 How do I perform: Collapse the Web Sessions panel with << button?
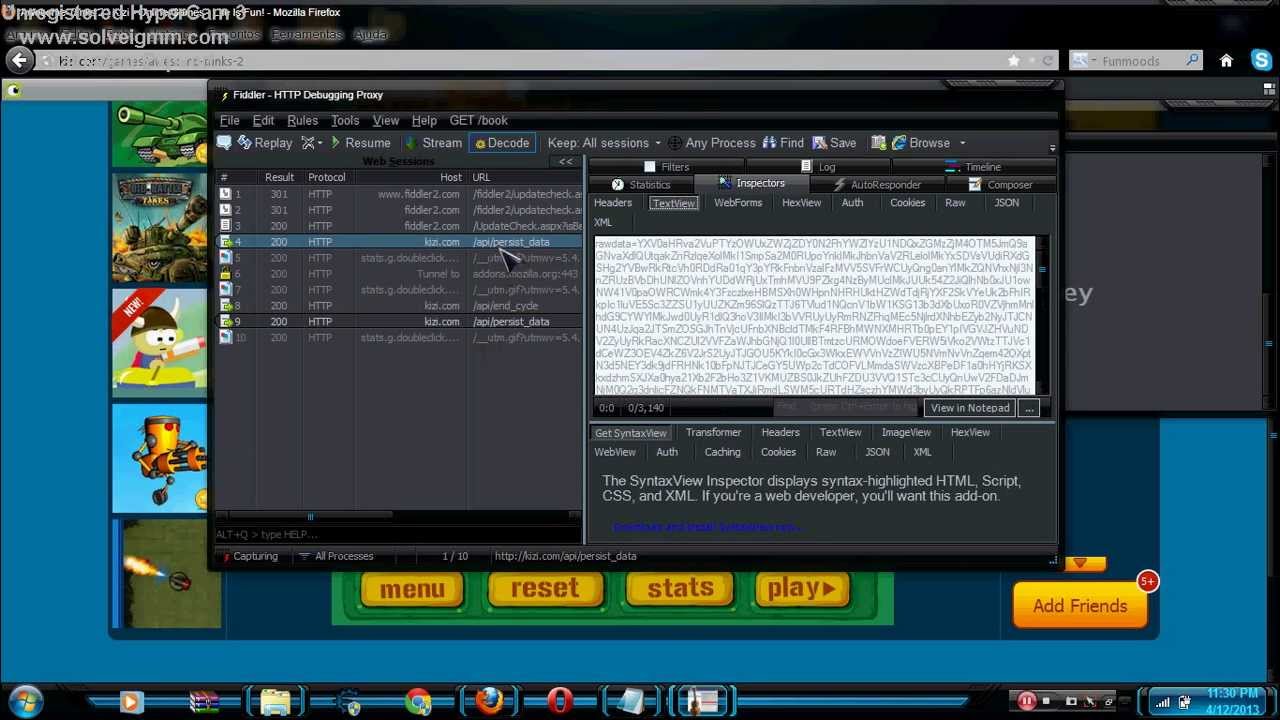click(566, 162)
